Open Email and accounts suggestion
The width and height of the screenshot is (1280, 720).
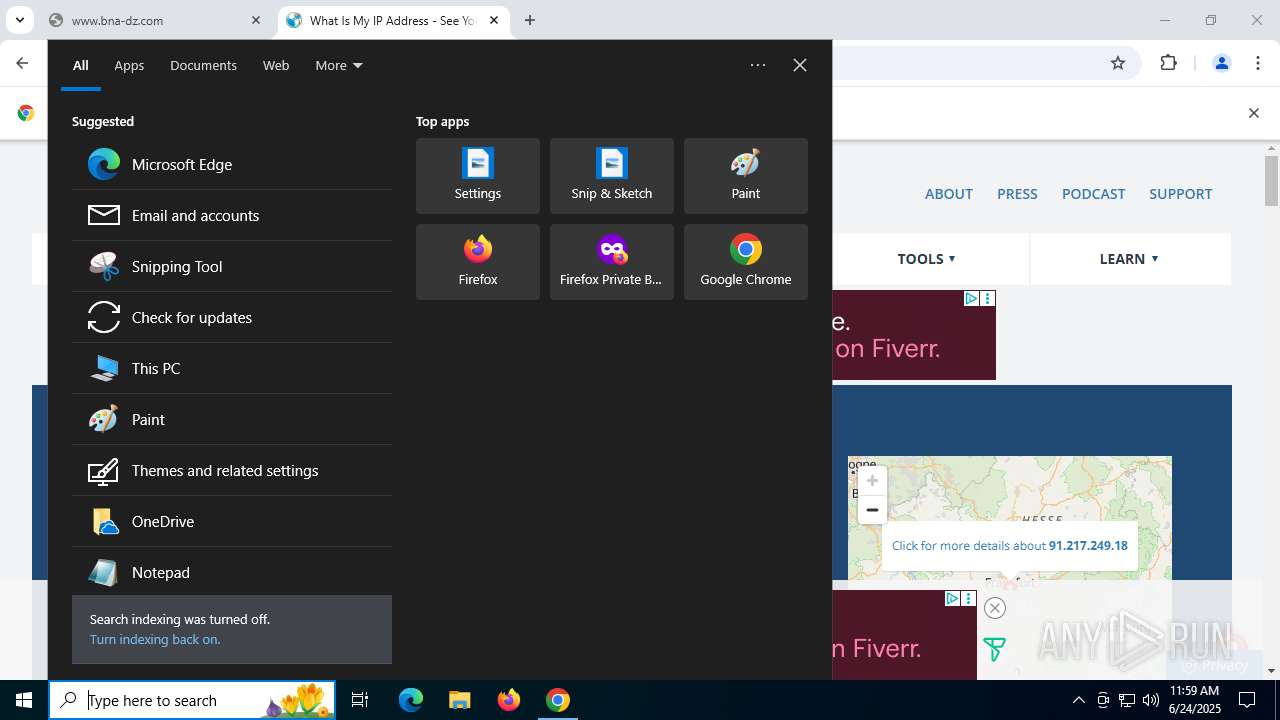pos(232,215)
